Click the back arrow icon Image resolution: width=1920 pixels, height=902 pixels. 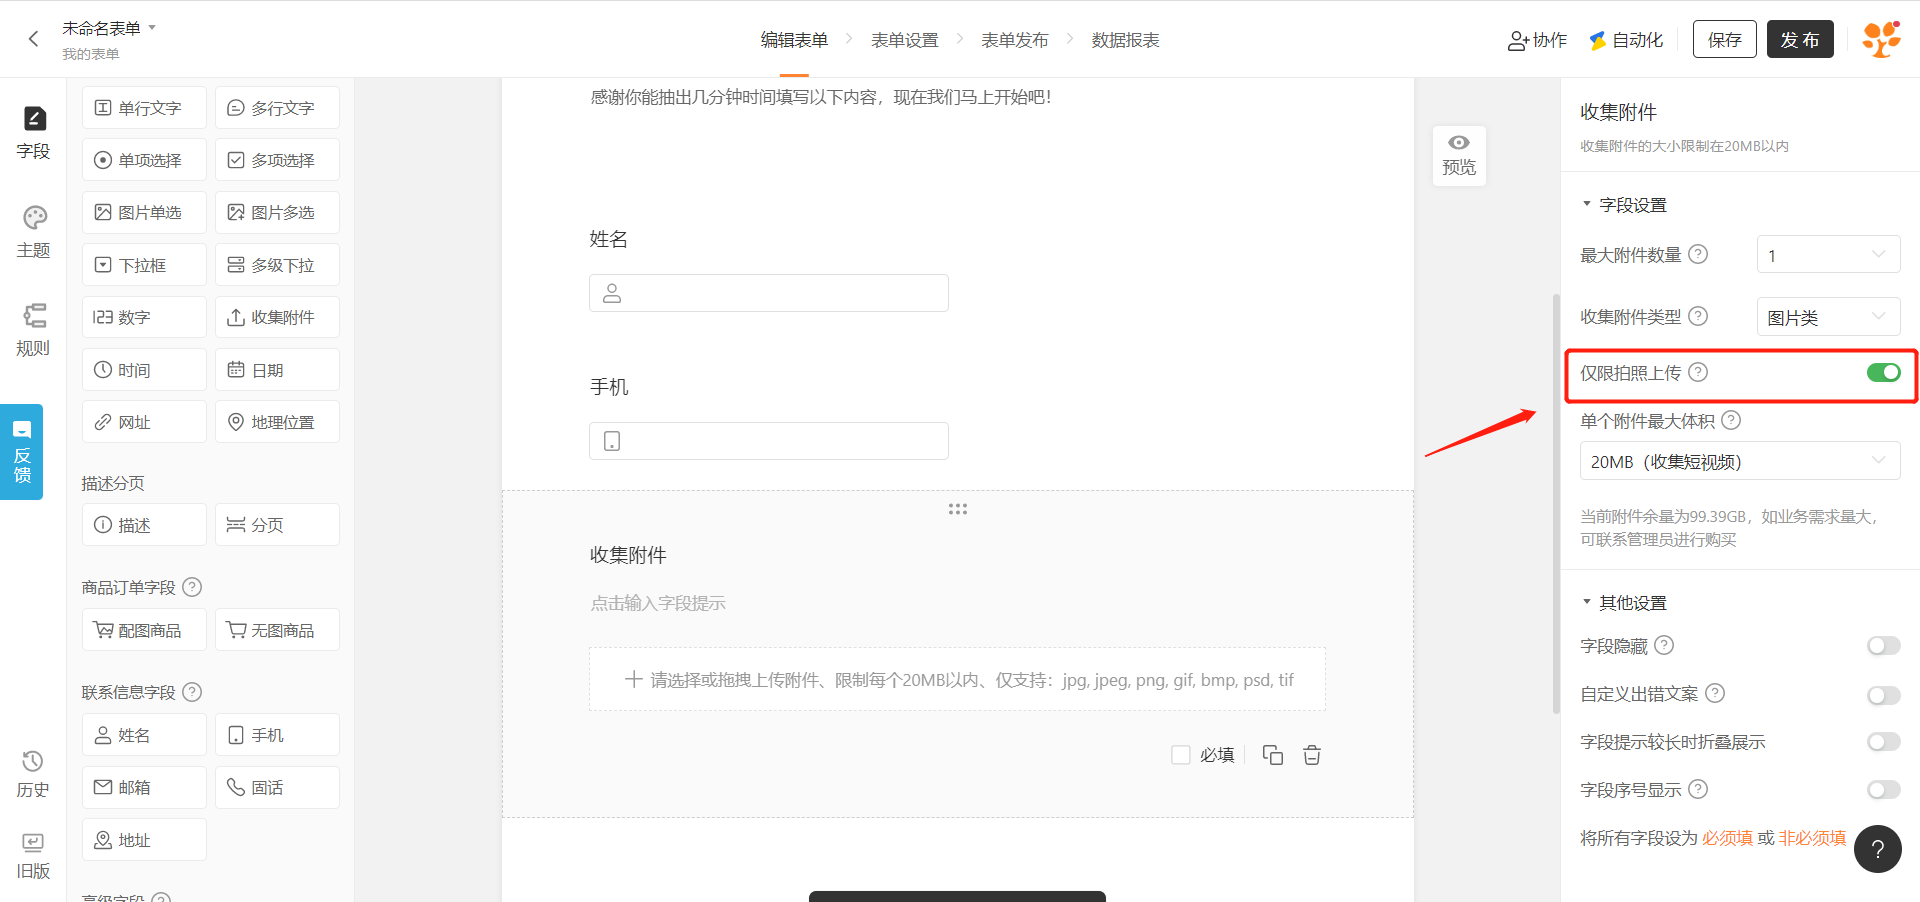tap(33, 39)
